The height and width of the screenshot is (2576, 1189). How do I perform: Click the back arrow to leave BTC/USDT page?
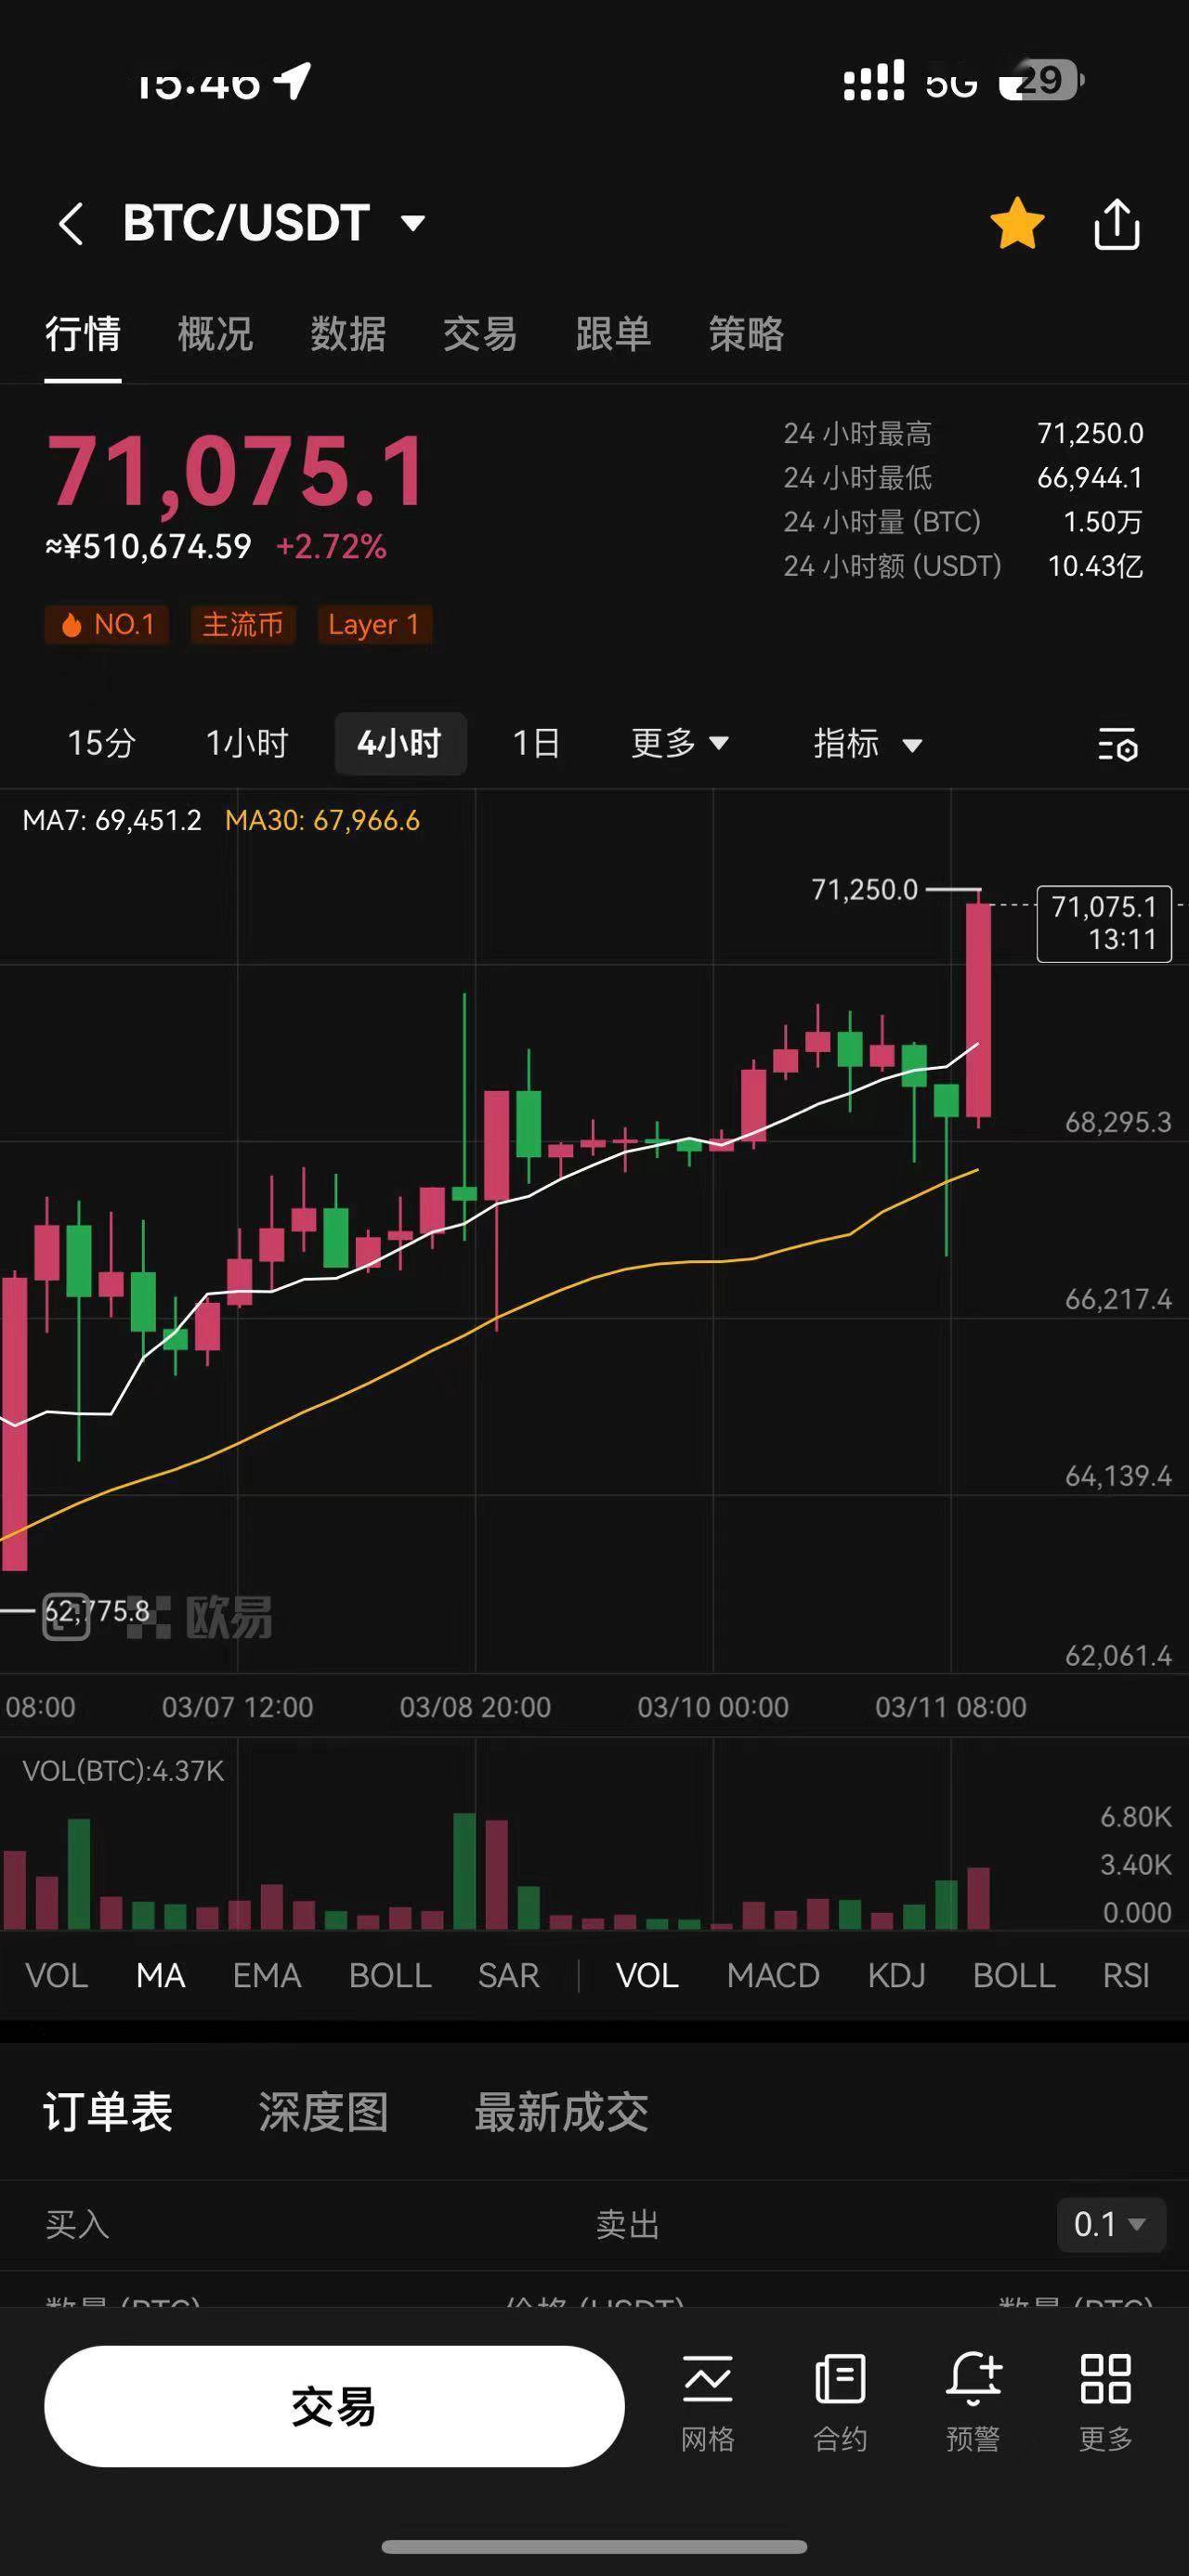70,223
